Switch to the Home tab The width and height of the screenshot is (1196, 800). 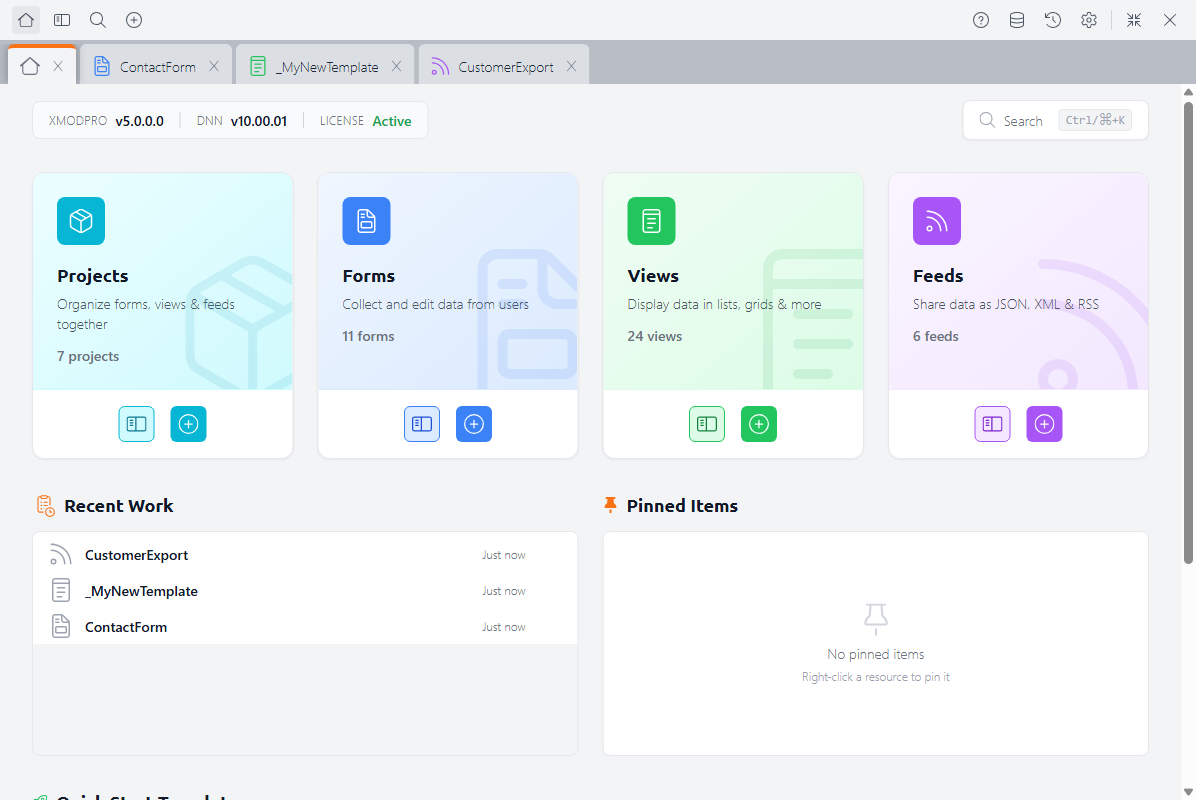30,66
